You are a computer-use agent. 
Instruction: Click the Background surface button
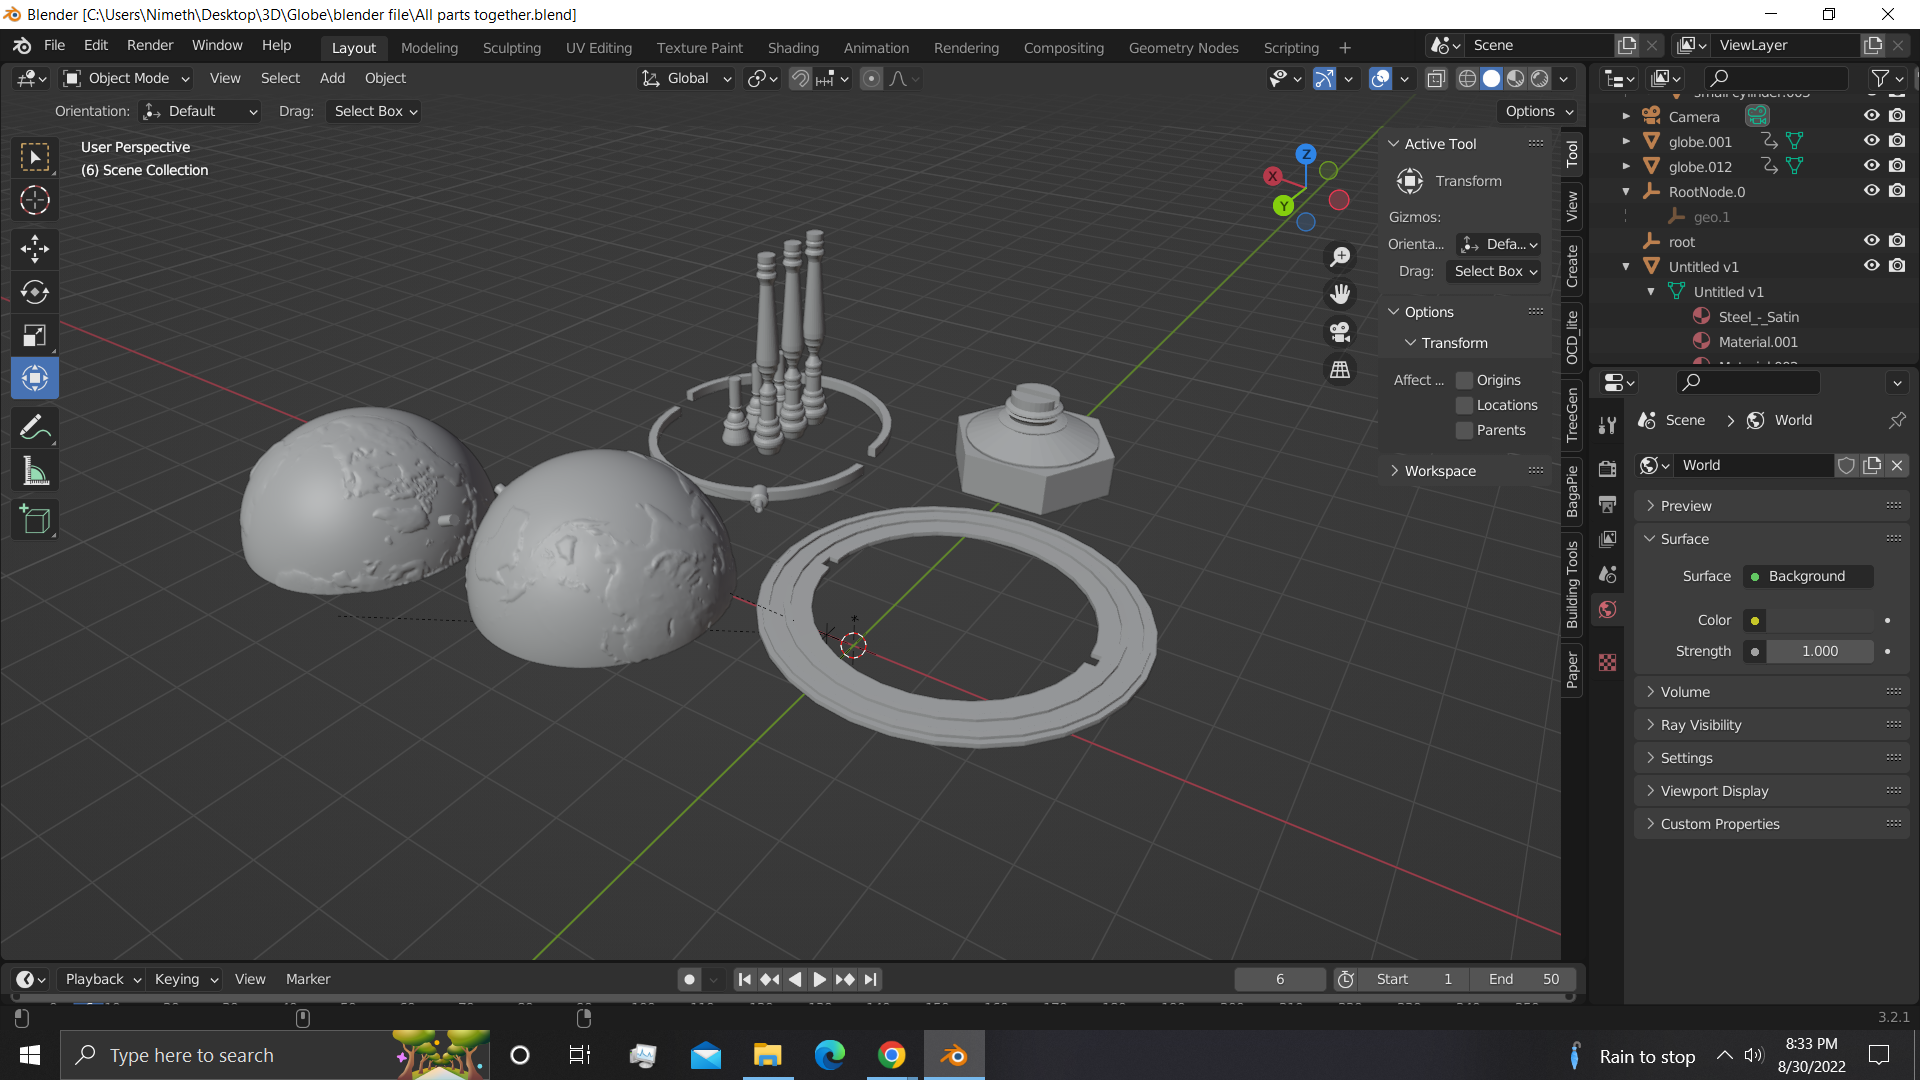(x=1806, y=576)
